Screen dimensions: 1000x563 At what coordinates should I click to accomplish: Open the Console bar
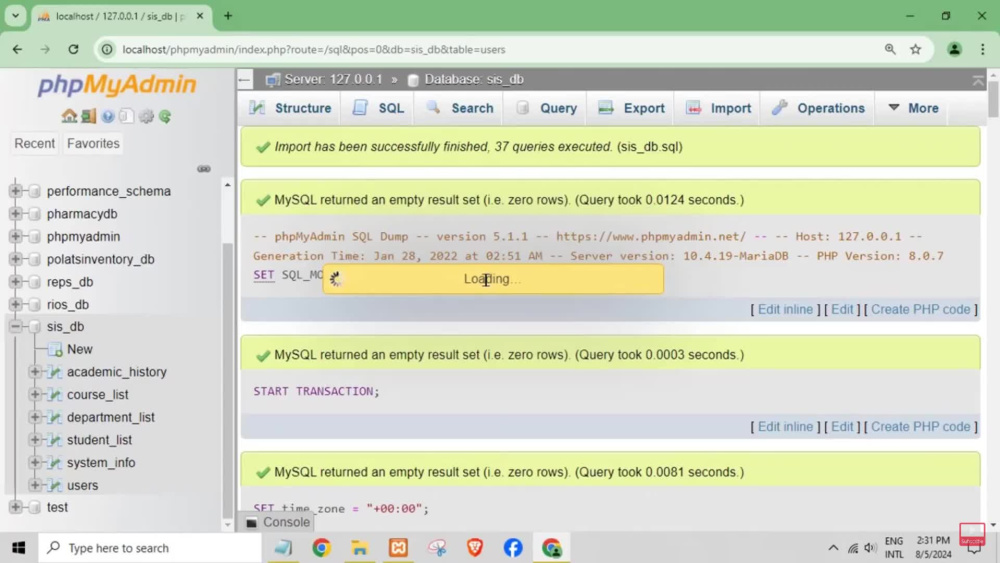coord(278,522)
